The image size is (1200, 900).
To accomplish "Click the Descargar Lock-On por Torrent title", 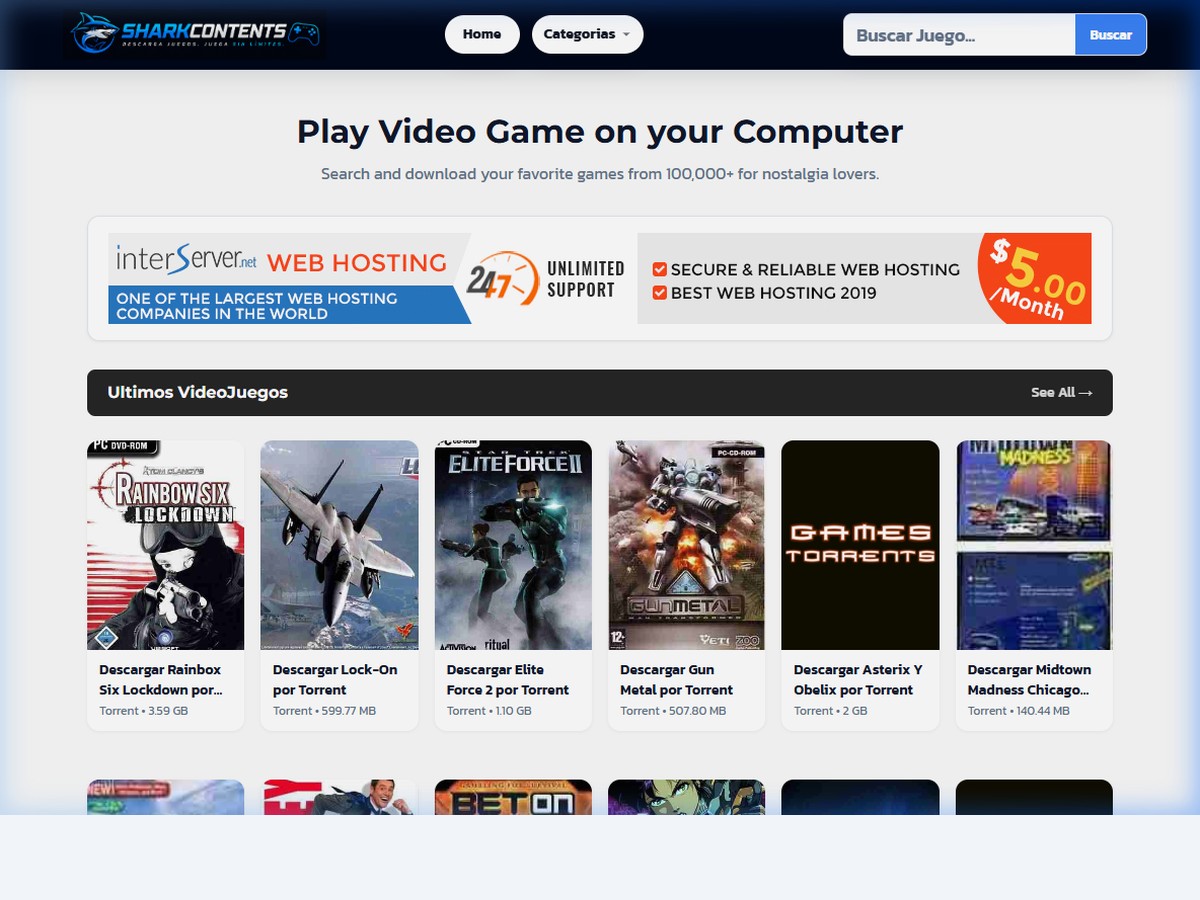I will 335,680.
